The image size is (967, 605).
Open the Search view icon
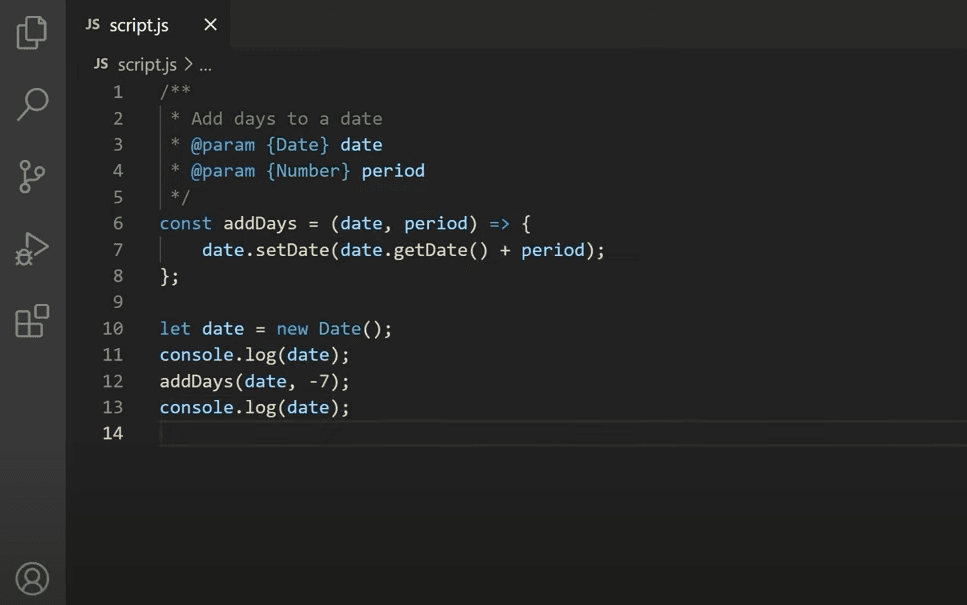[32, 104]
